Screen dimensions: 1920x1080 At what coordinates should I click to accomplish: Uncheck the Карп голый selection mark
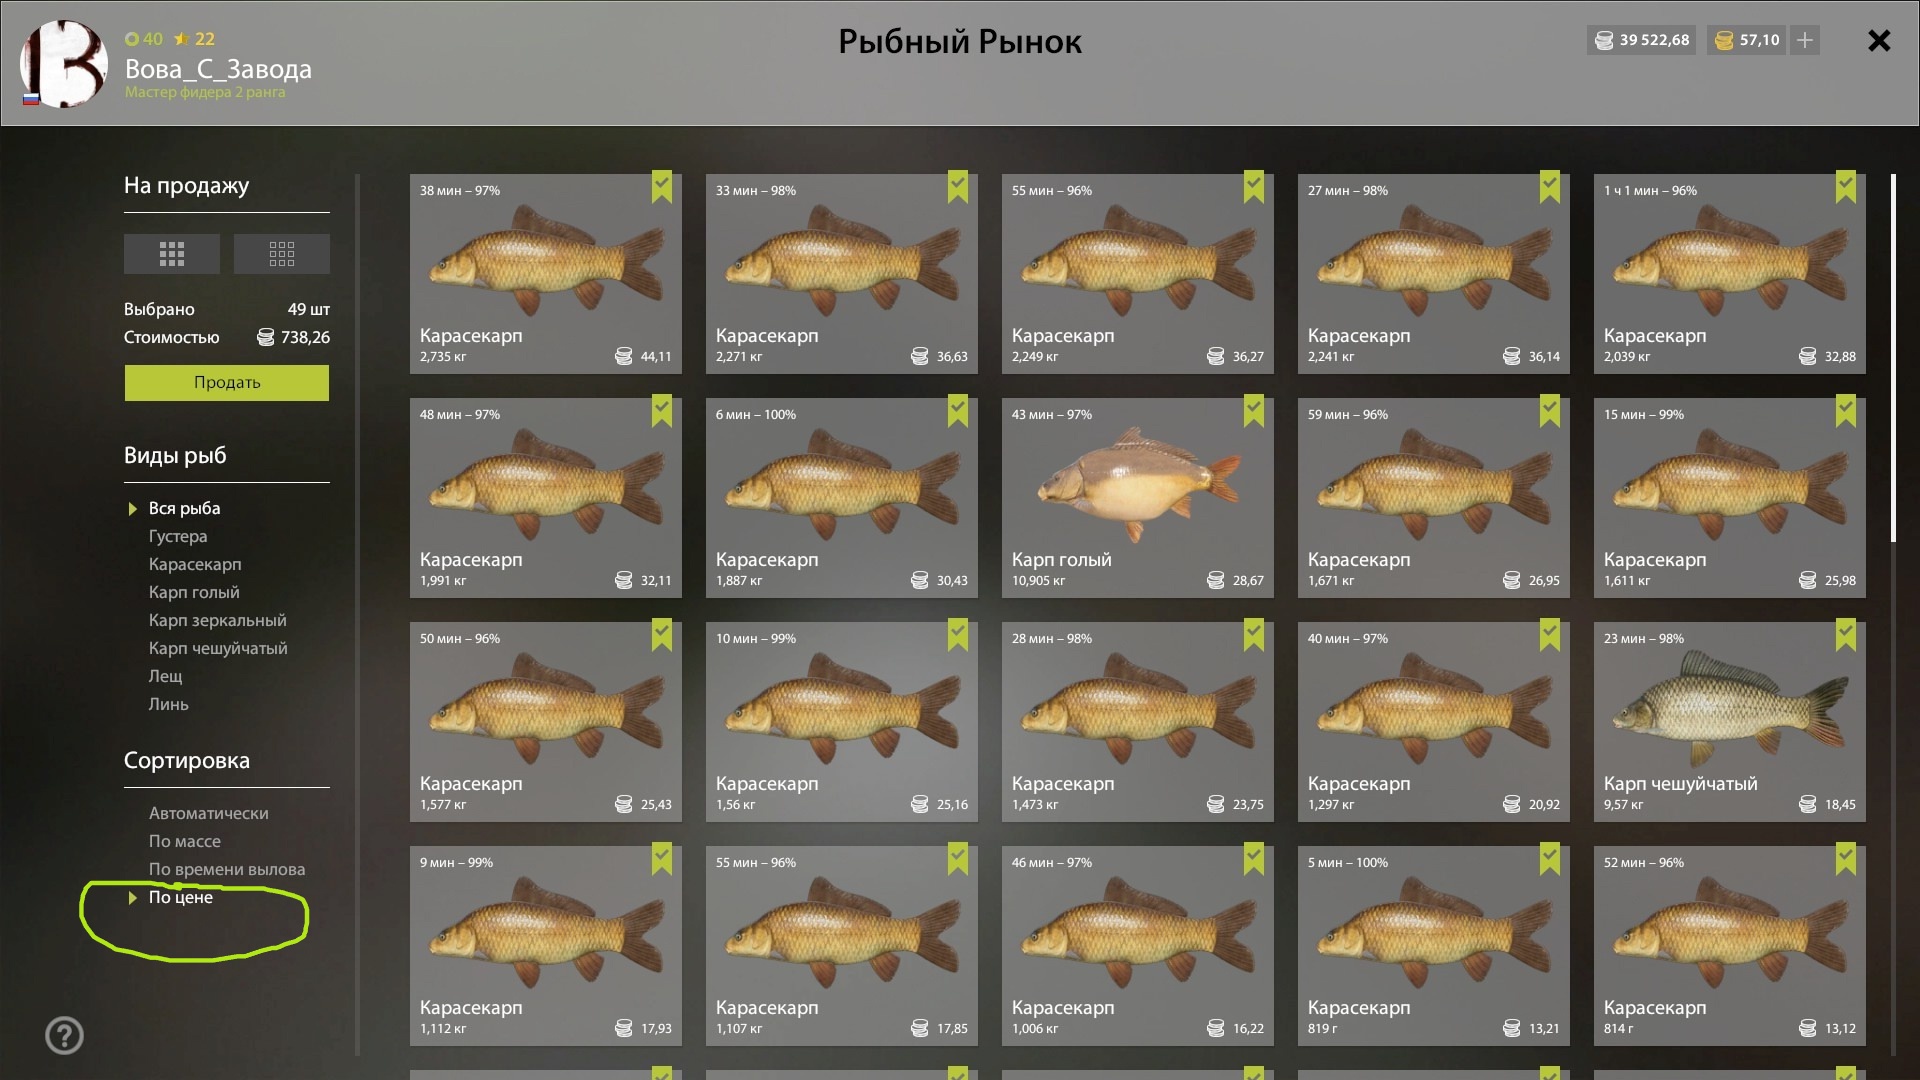(1254, 411)
